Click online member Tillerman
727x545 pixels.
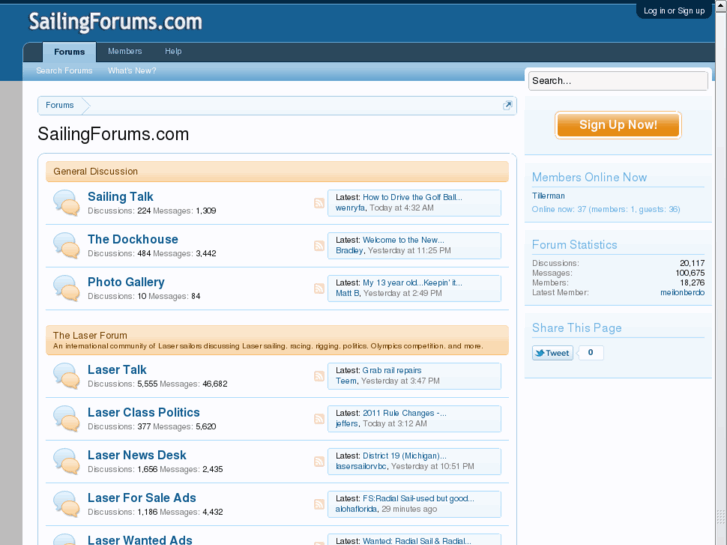pos(548,196)
